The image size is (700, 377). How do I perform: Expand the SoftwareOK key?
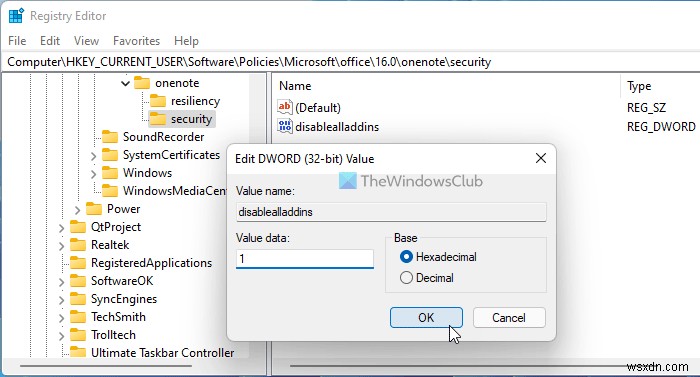click(62, 282)
